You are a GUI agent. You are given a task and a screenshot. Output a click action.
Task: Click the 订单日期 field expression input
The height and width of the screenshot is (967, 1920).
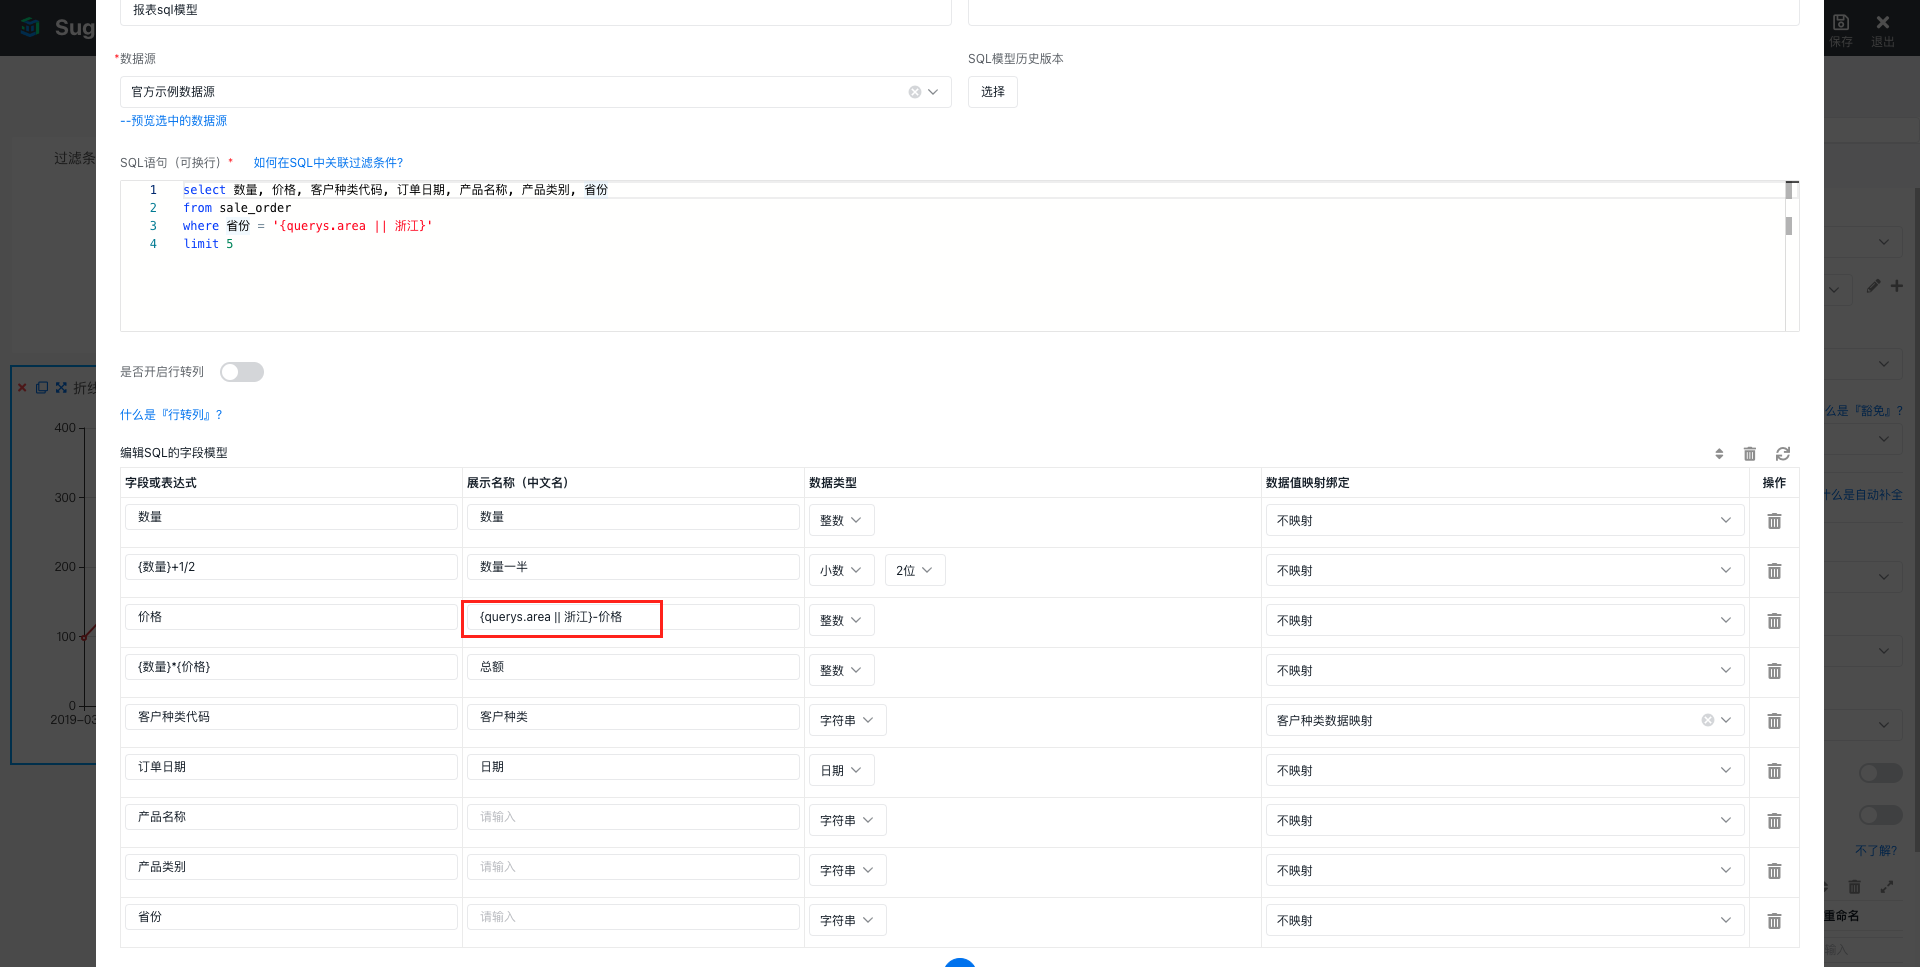pos(291,767)
